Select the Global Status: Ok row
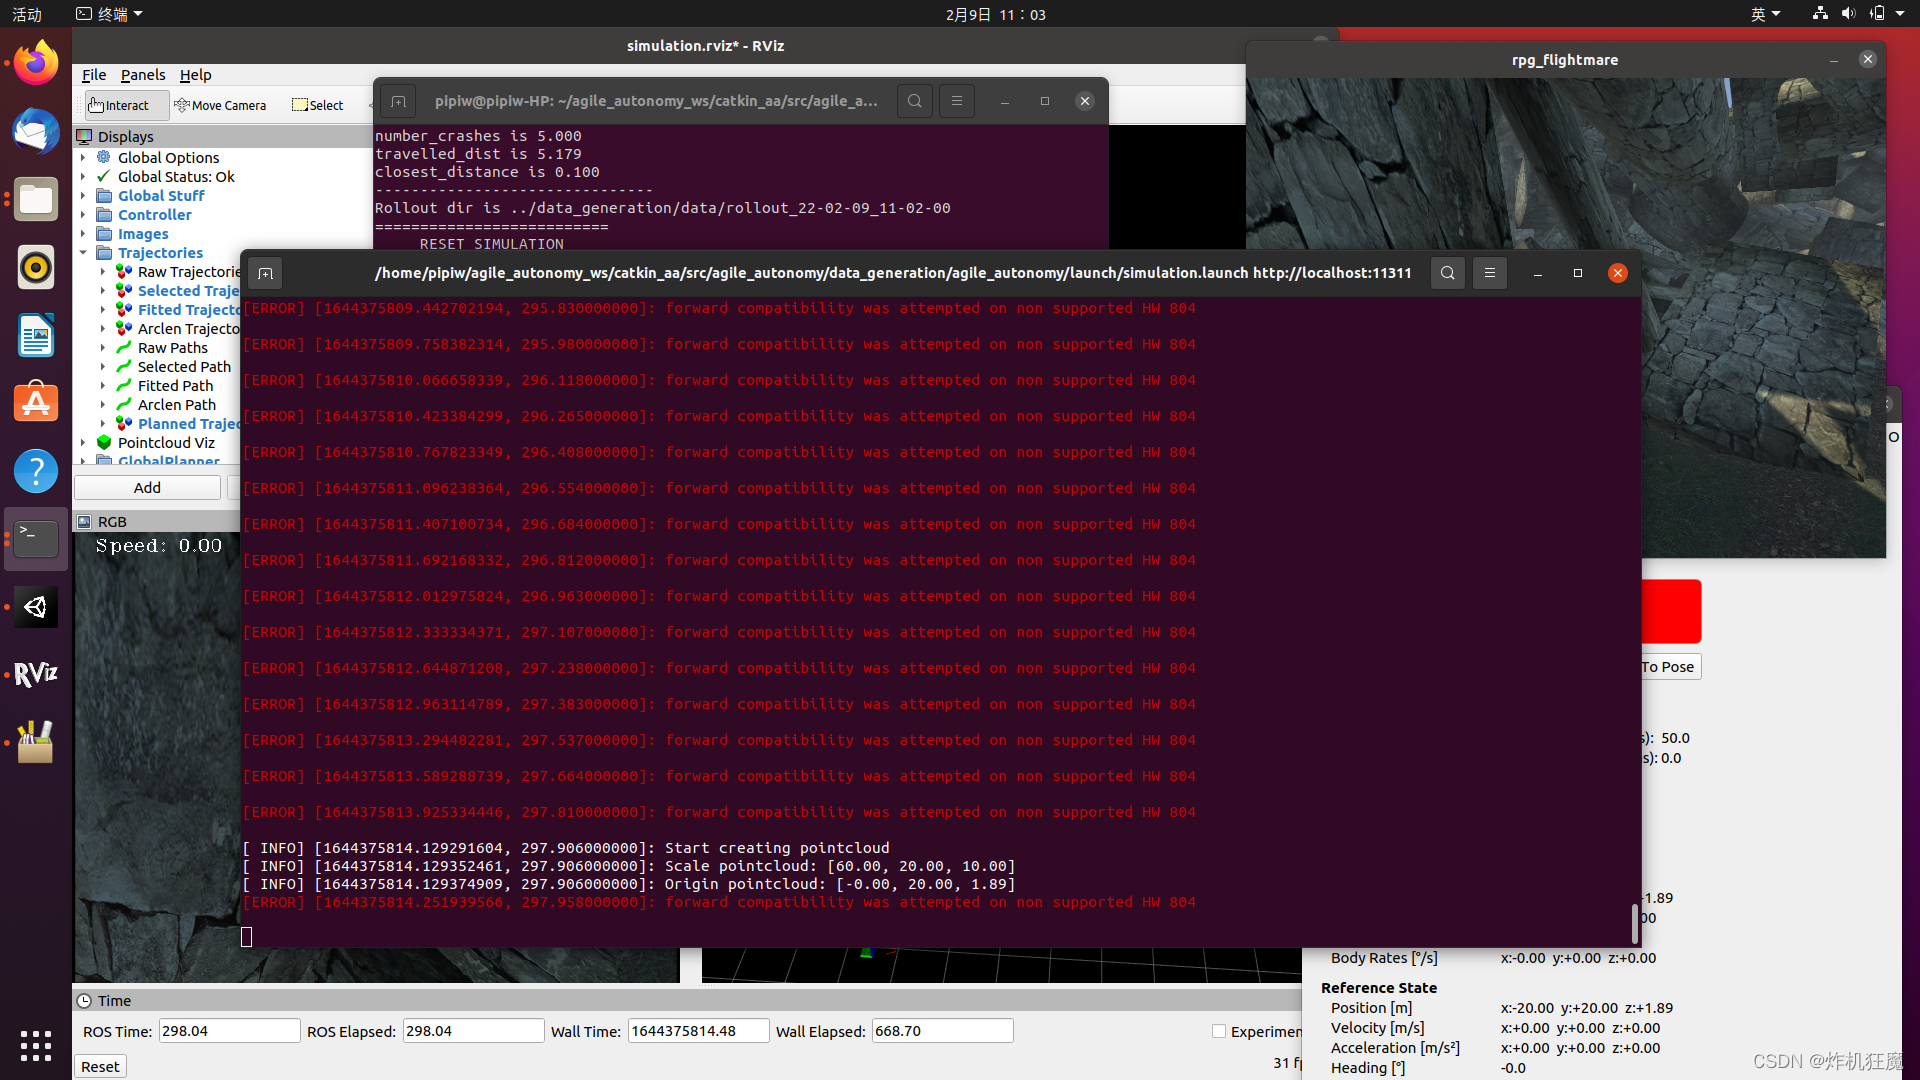This screenshot has height=1080, width=1920. (176, 177)
